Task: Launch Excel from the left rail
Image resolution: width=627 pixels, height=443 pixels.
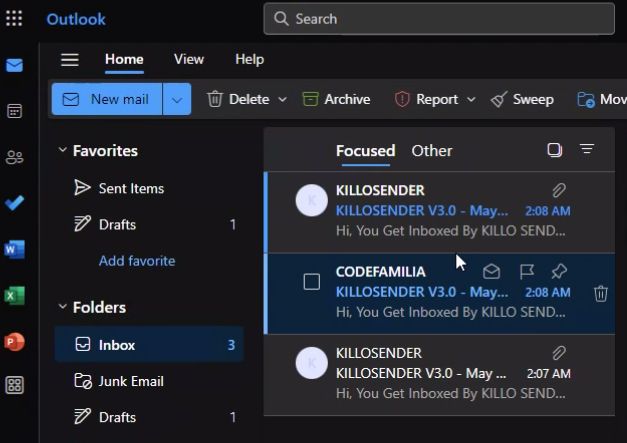Action: pos(14,296)
